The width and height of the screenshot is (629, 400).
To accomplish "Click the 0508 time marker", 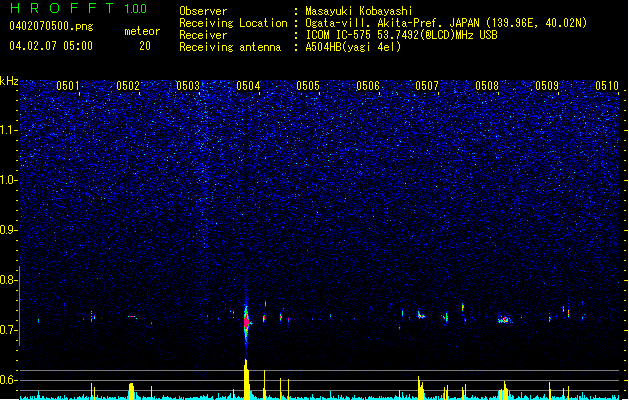I will 487,86.
